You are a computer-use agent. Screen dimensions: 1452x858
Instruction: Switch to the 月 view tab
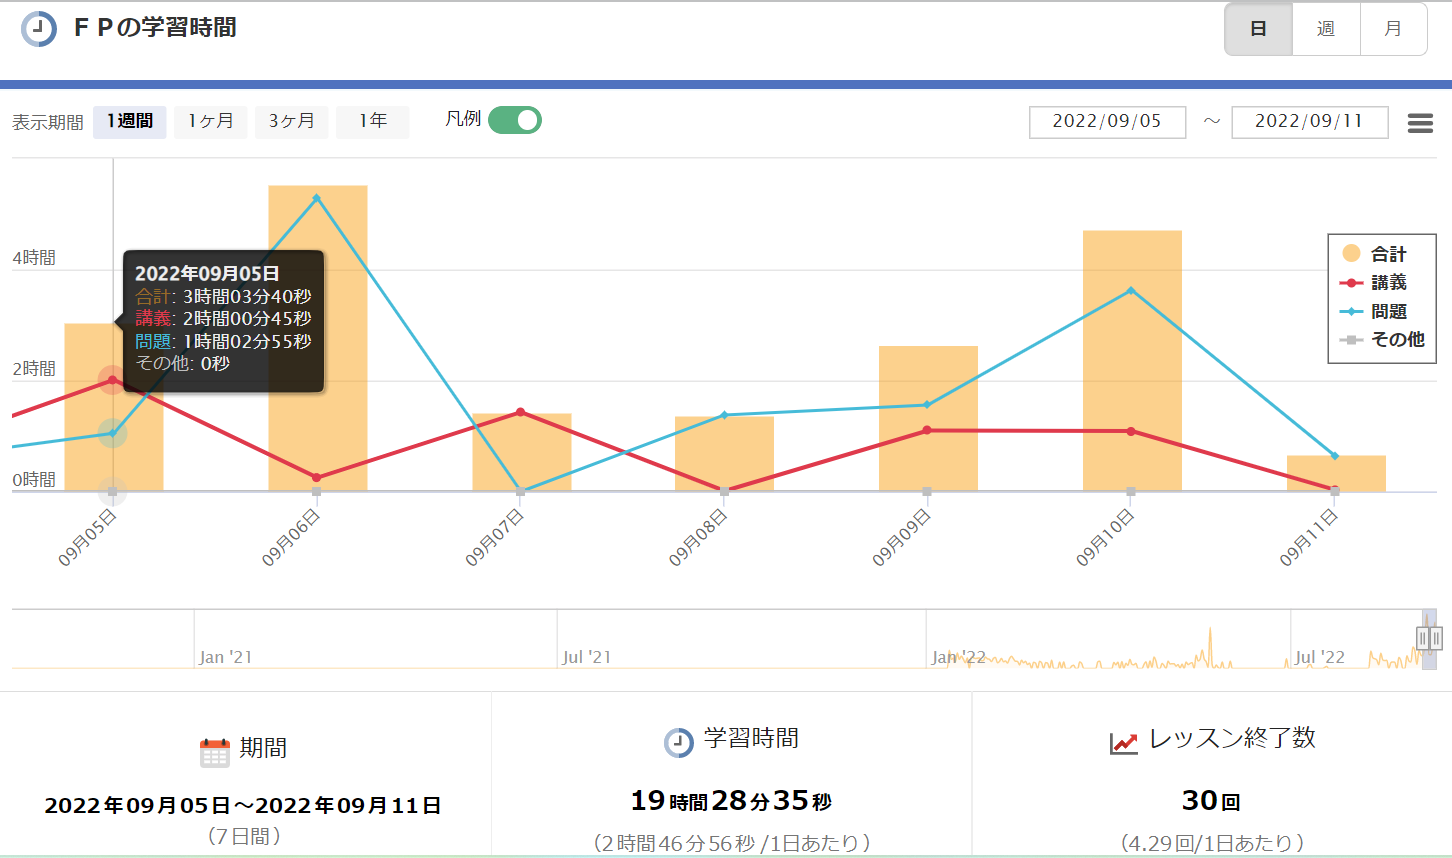pos(1393,29)
